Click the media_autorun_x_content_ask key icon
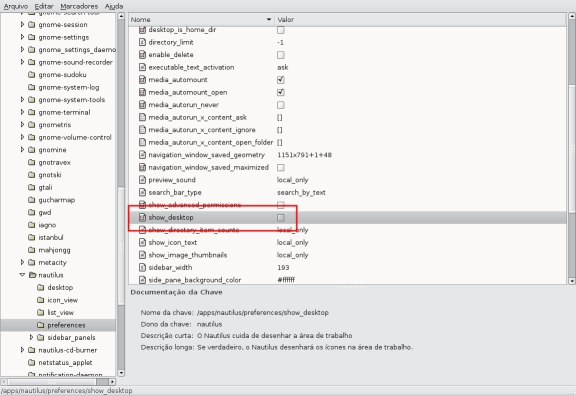Viewport: 576px width, 396px height. [142, 117]
